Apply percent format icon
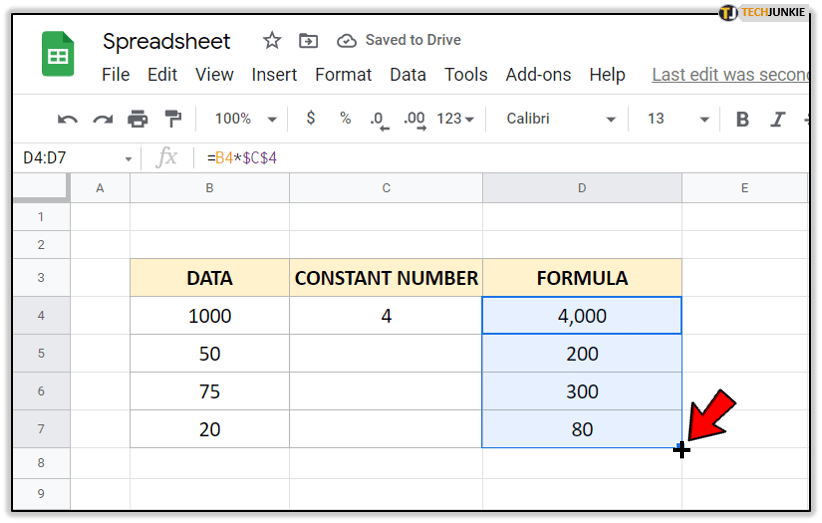 345,118
